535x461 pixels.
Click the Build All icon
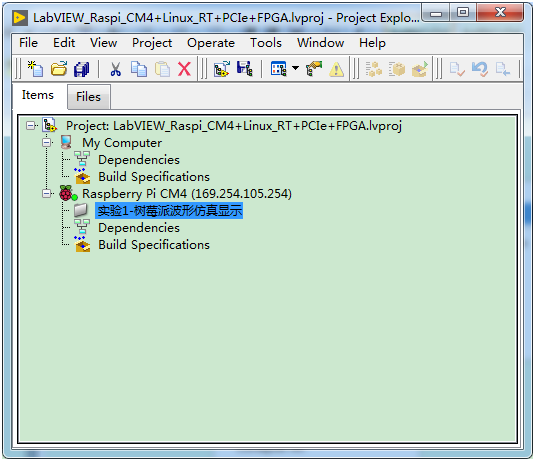[374, 69]
